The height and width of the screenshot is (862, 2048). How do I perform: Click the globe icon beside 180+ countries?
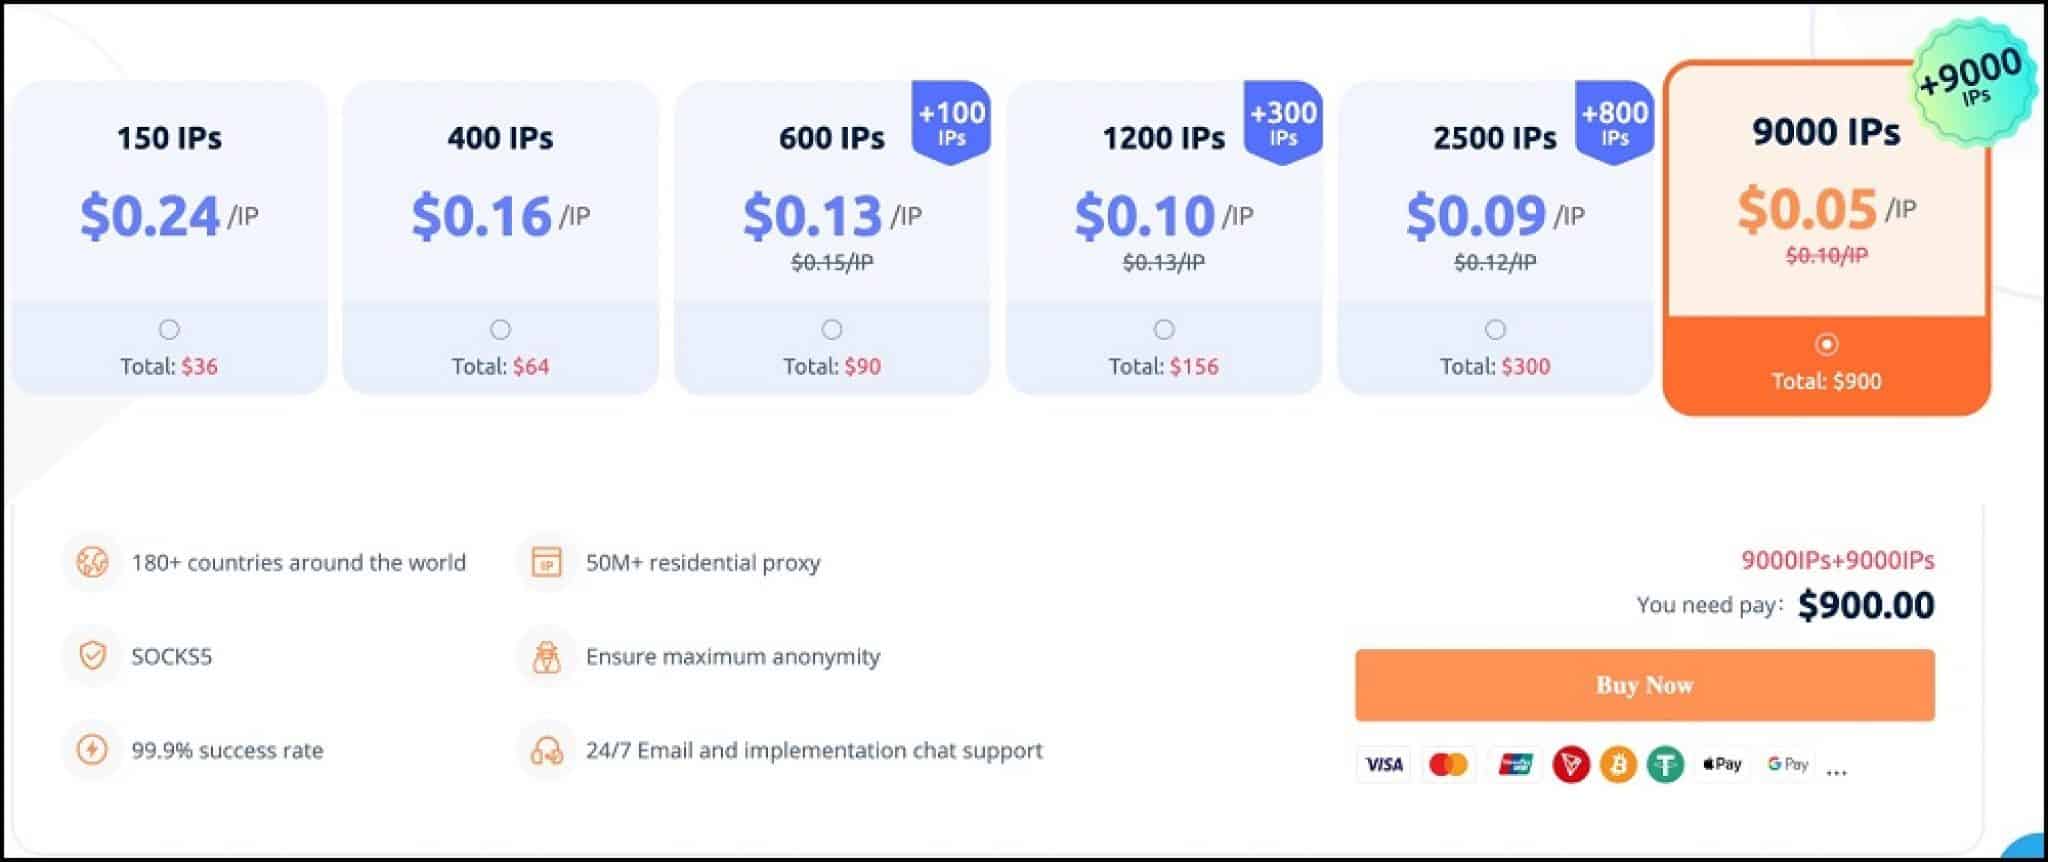click(x=92, y=562)
